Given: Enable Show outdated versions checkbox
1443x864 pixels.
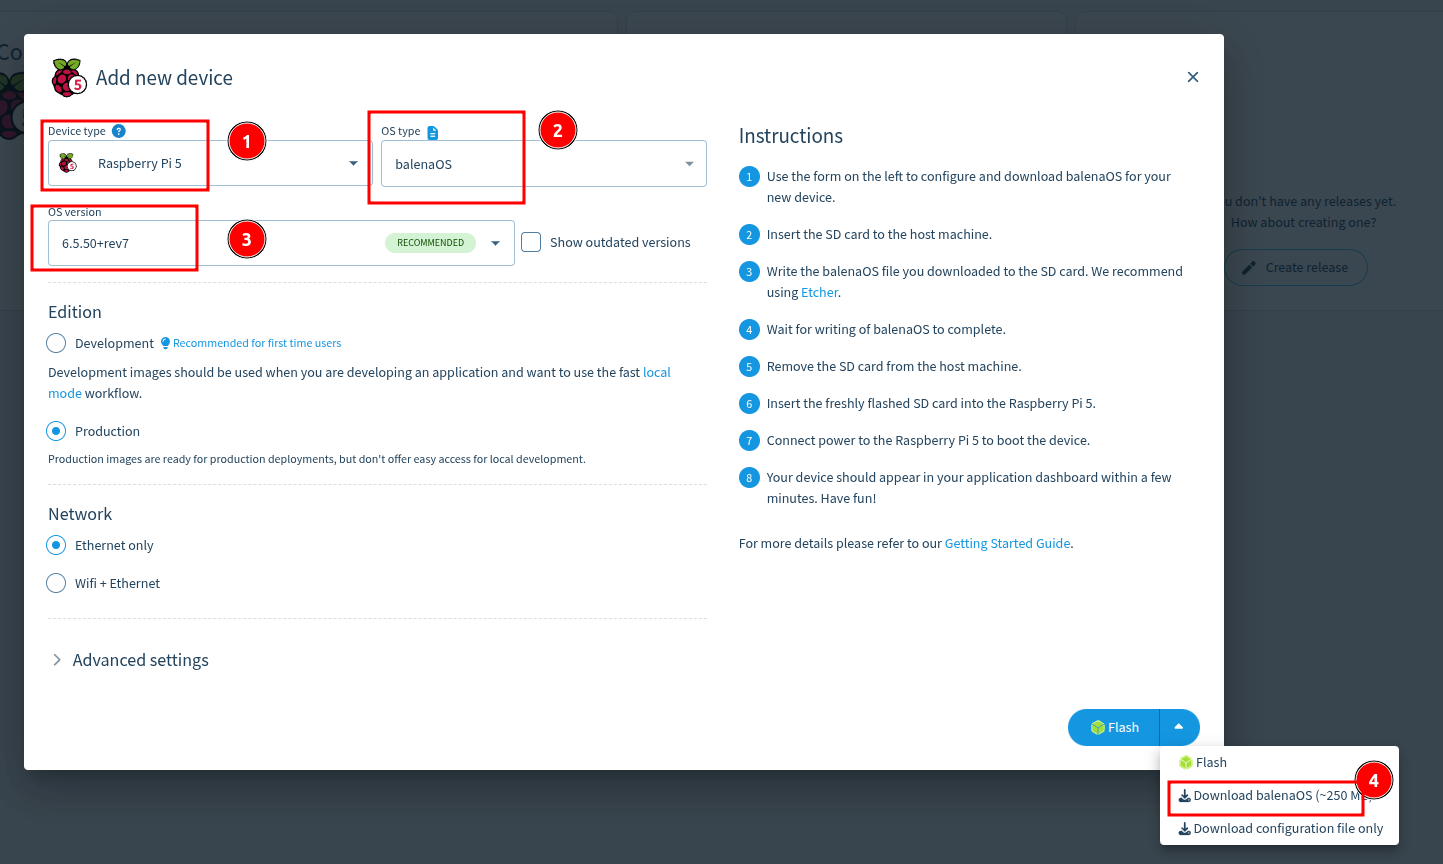Looking at the screenshot, I should coord(531,242).
